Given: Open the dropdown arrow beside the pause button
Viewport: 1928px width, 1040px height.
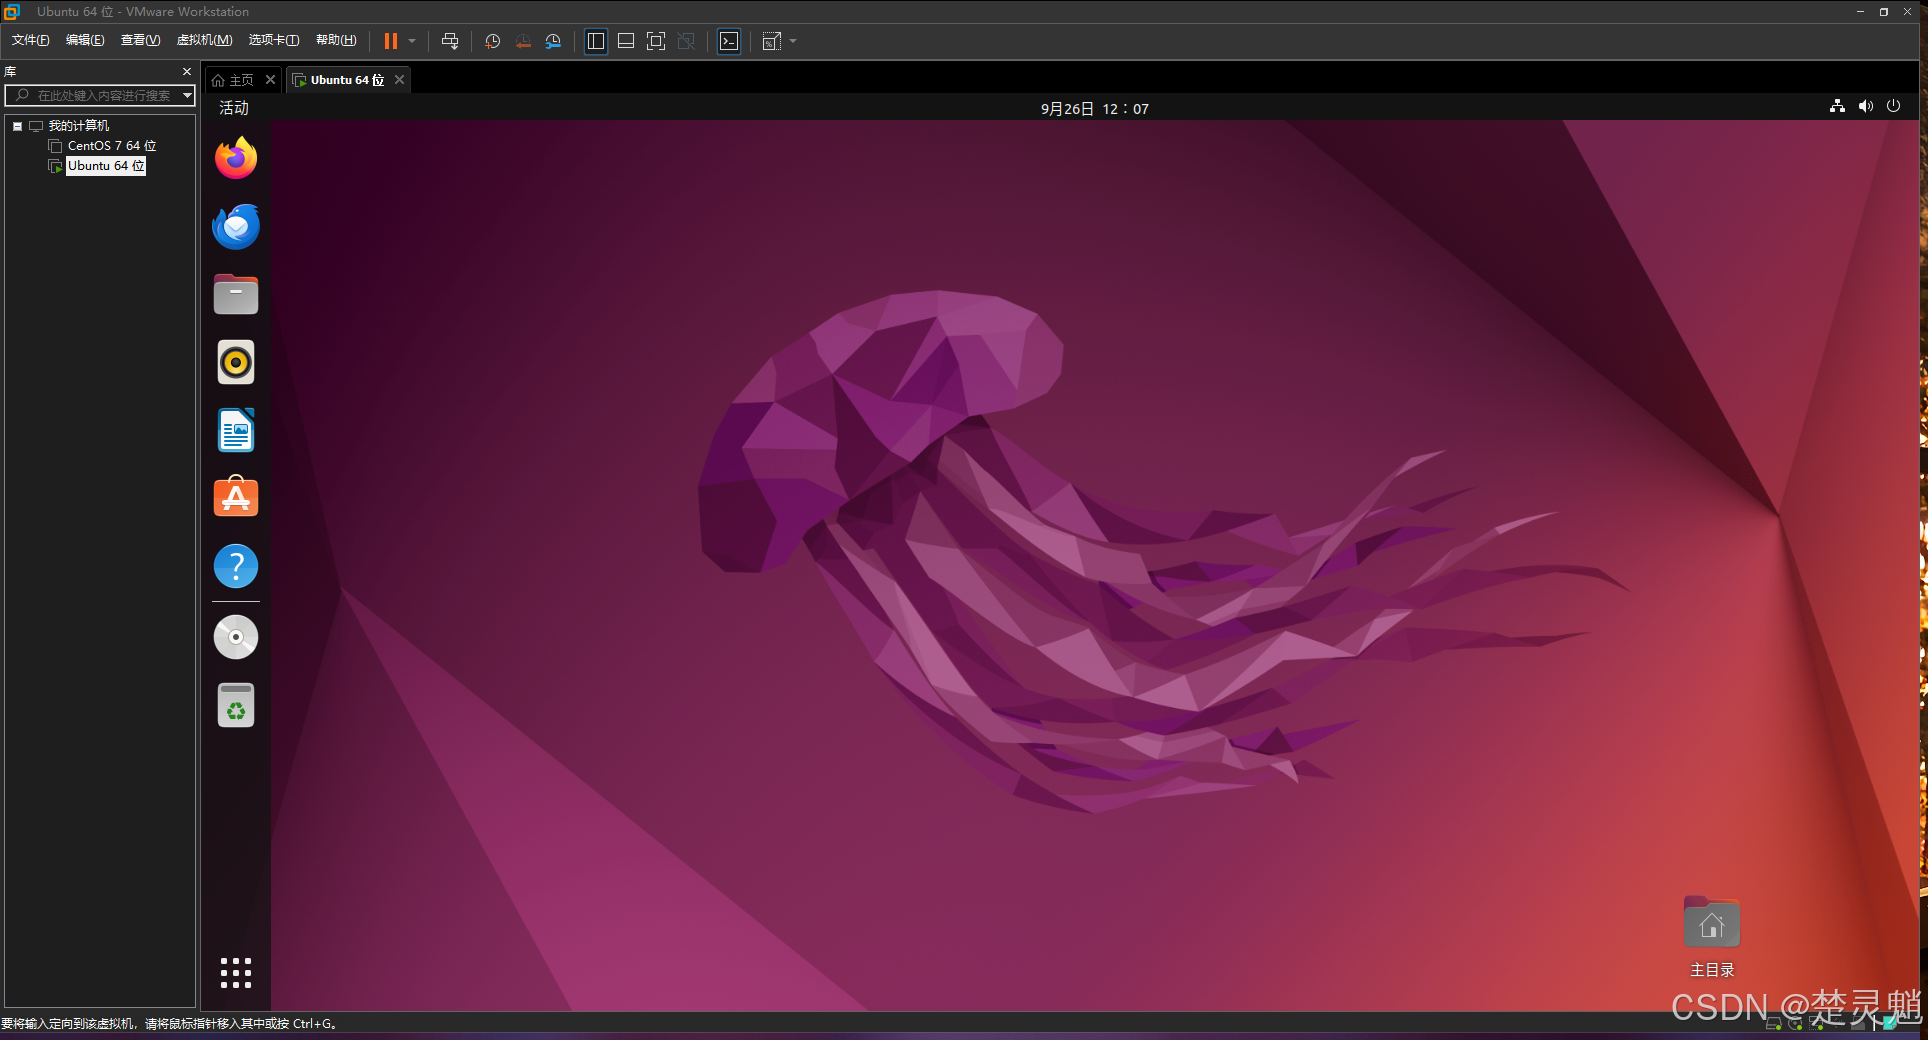Looking at the screenshot, I should click(x=412, y=41).
